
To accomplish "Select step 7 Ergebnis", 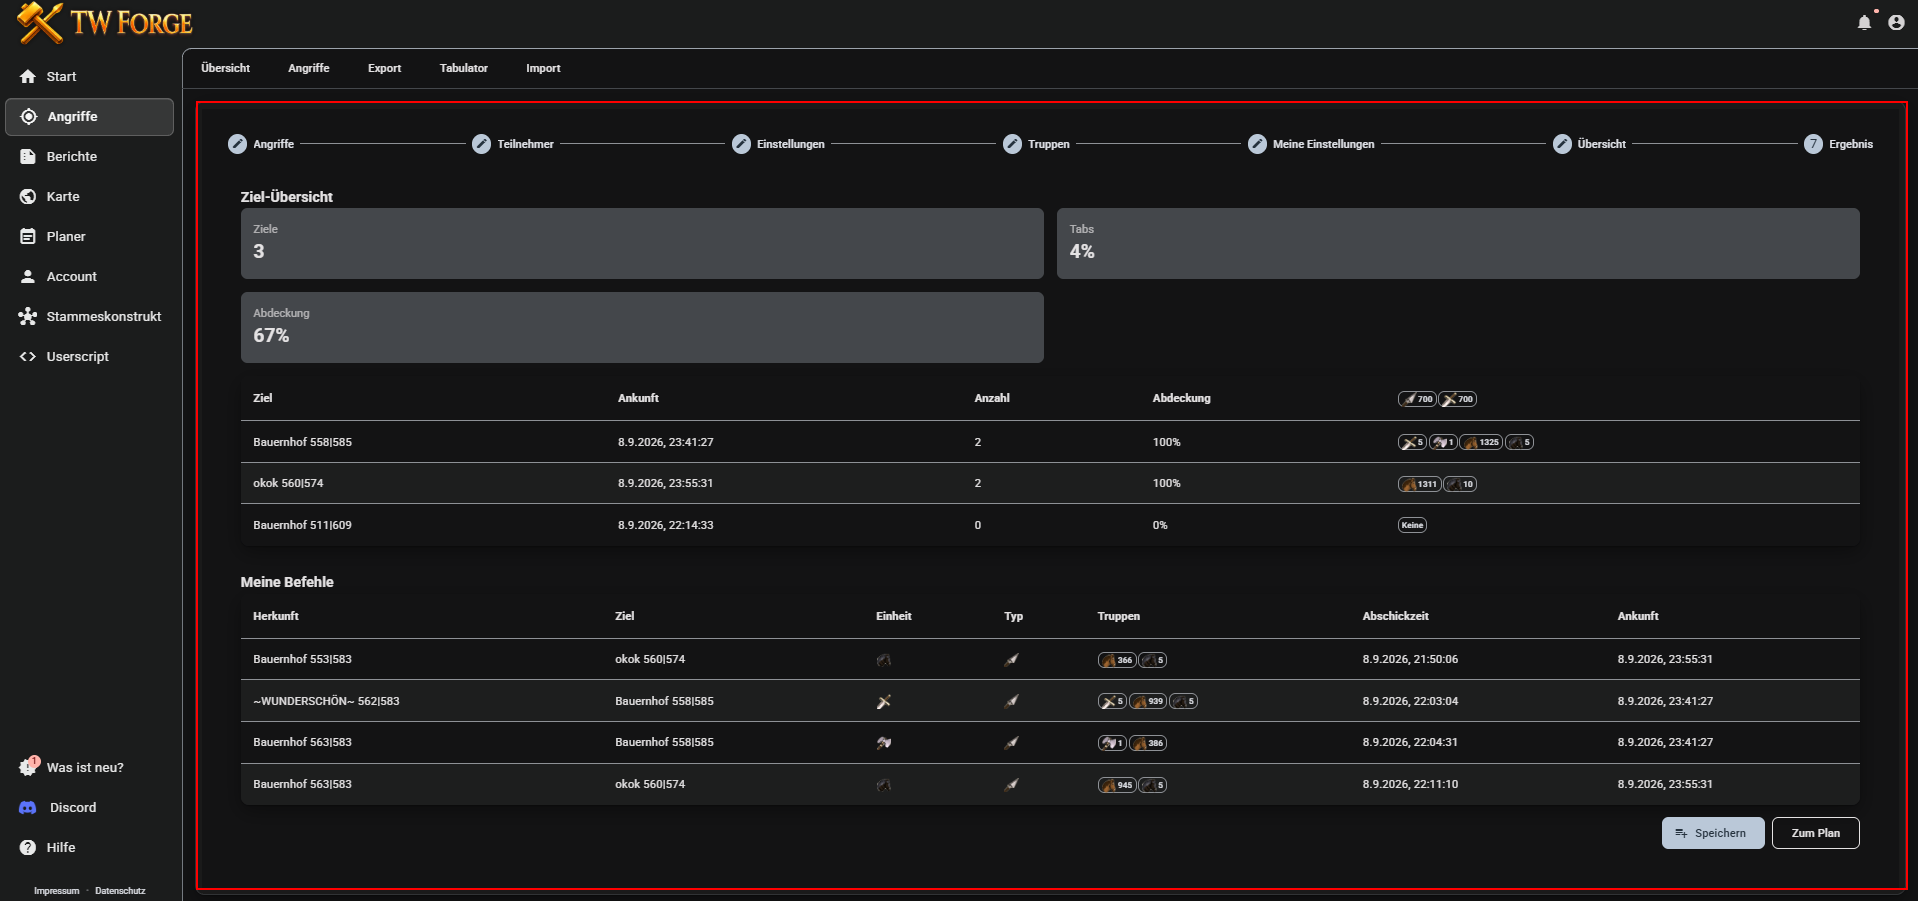I will coord(1838,144).
